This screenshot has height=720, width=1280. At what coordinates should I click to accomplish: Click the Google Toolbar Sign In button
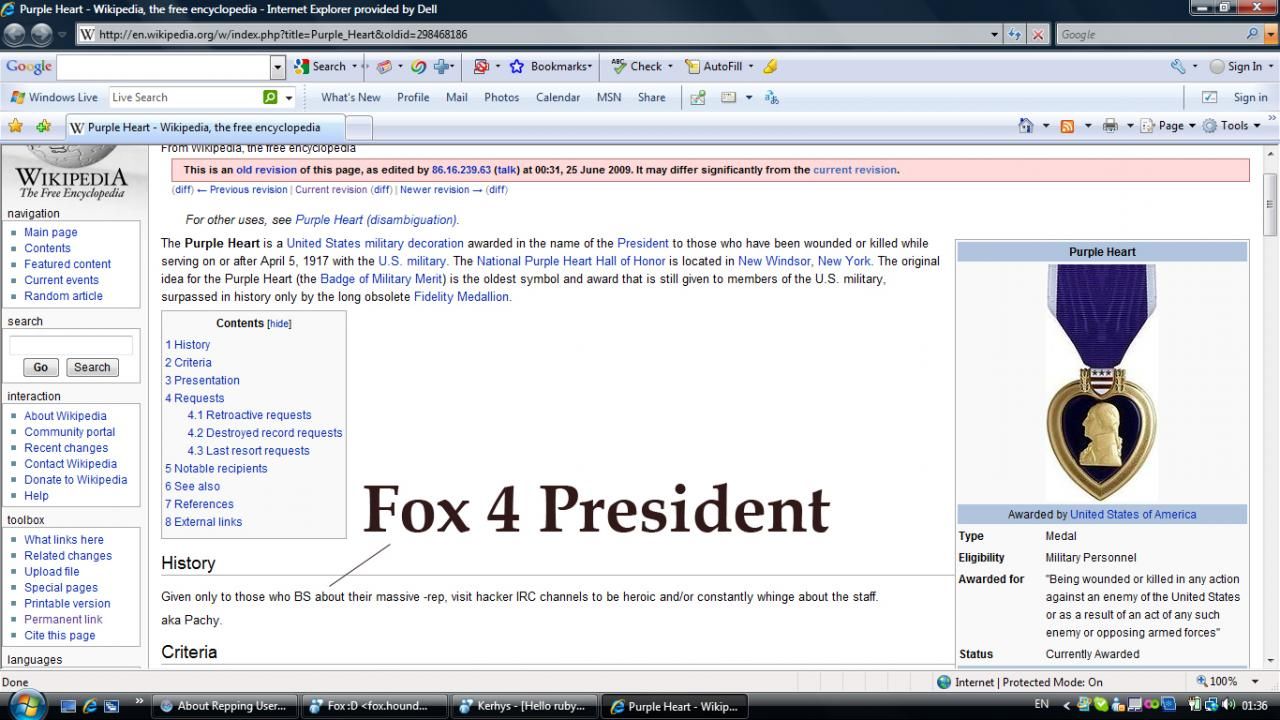click(1236, 66)
